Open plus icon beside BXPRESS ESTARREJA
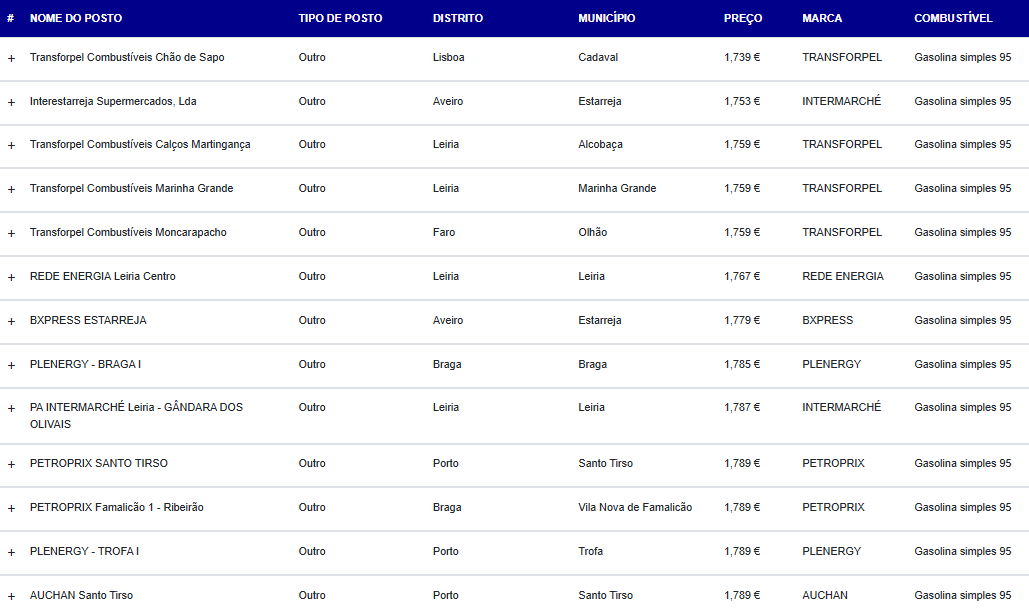Image resolution: width=1029 pixels, height=615 pixels. [11, 322]
